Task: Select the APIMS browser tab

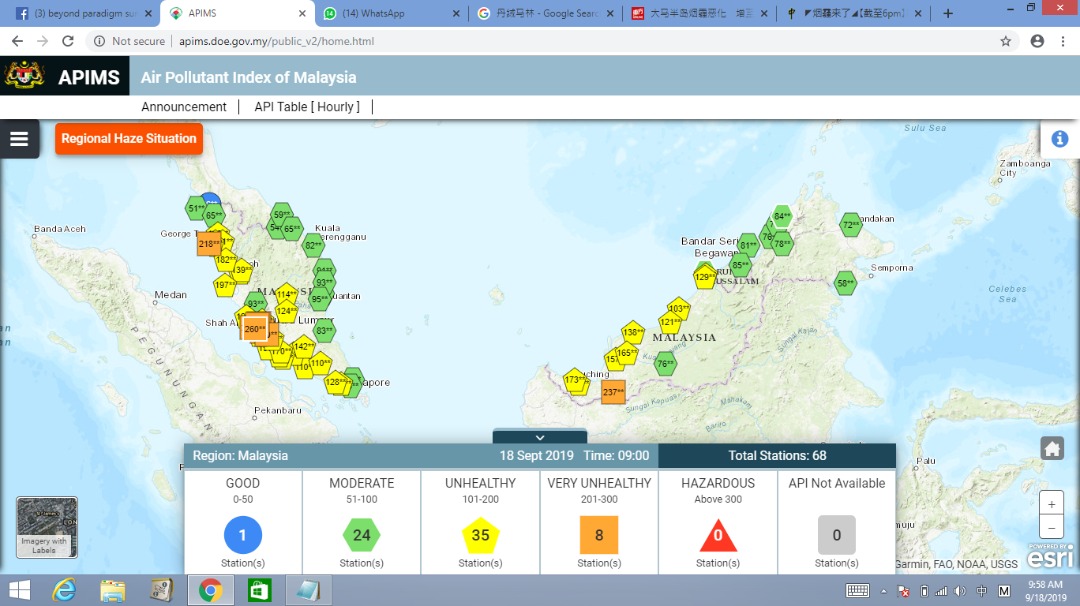Action: point(238,14)
